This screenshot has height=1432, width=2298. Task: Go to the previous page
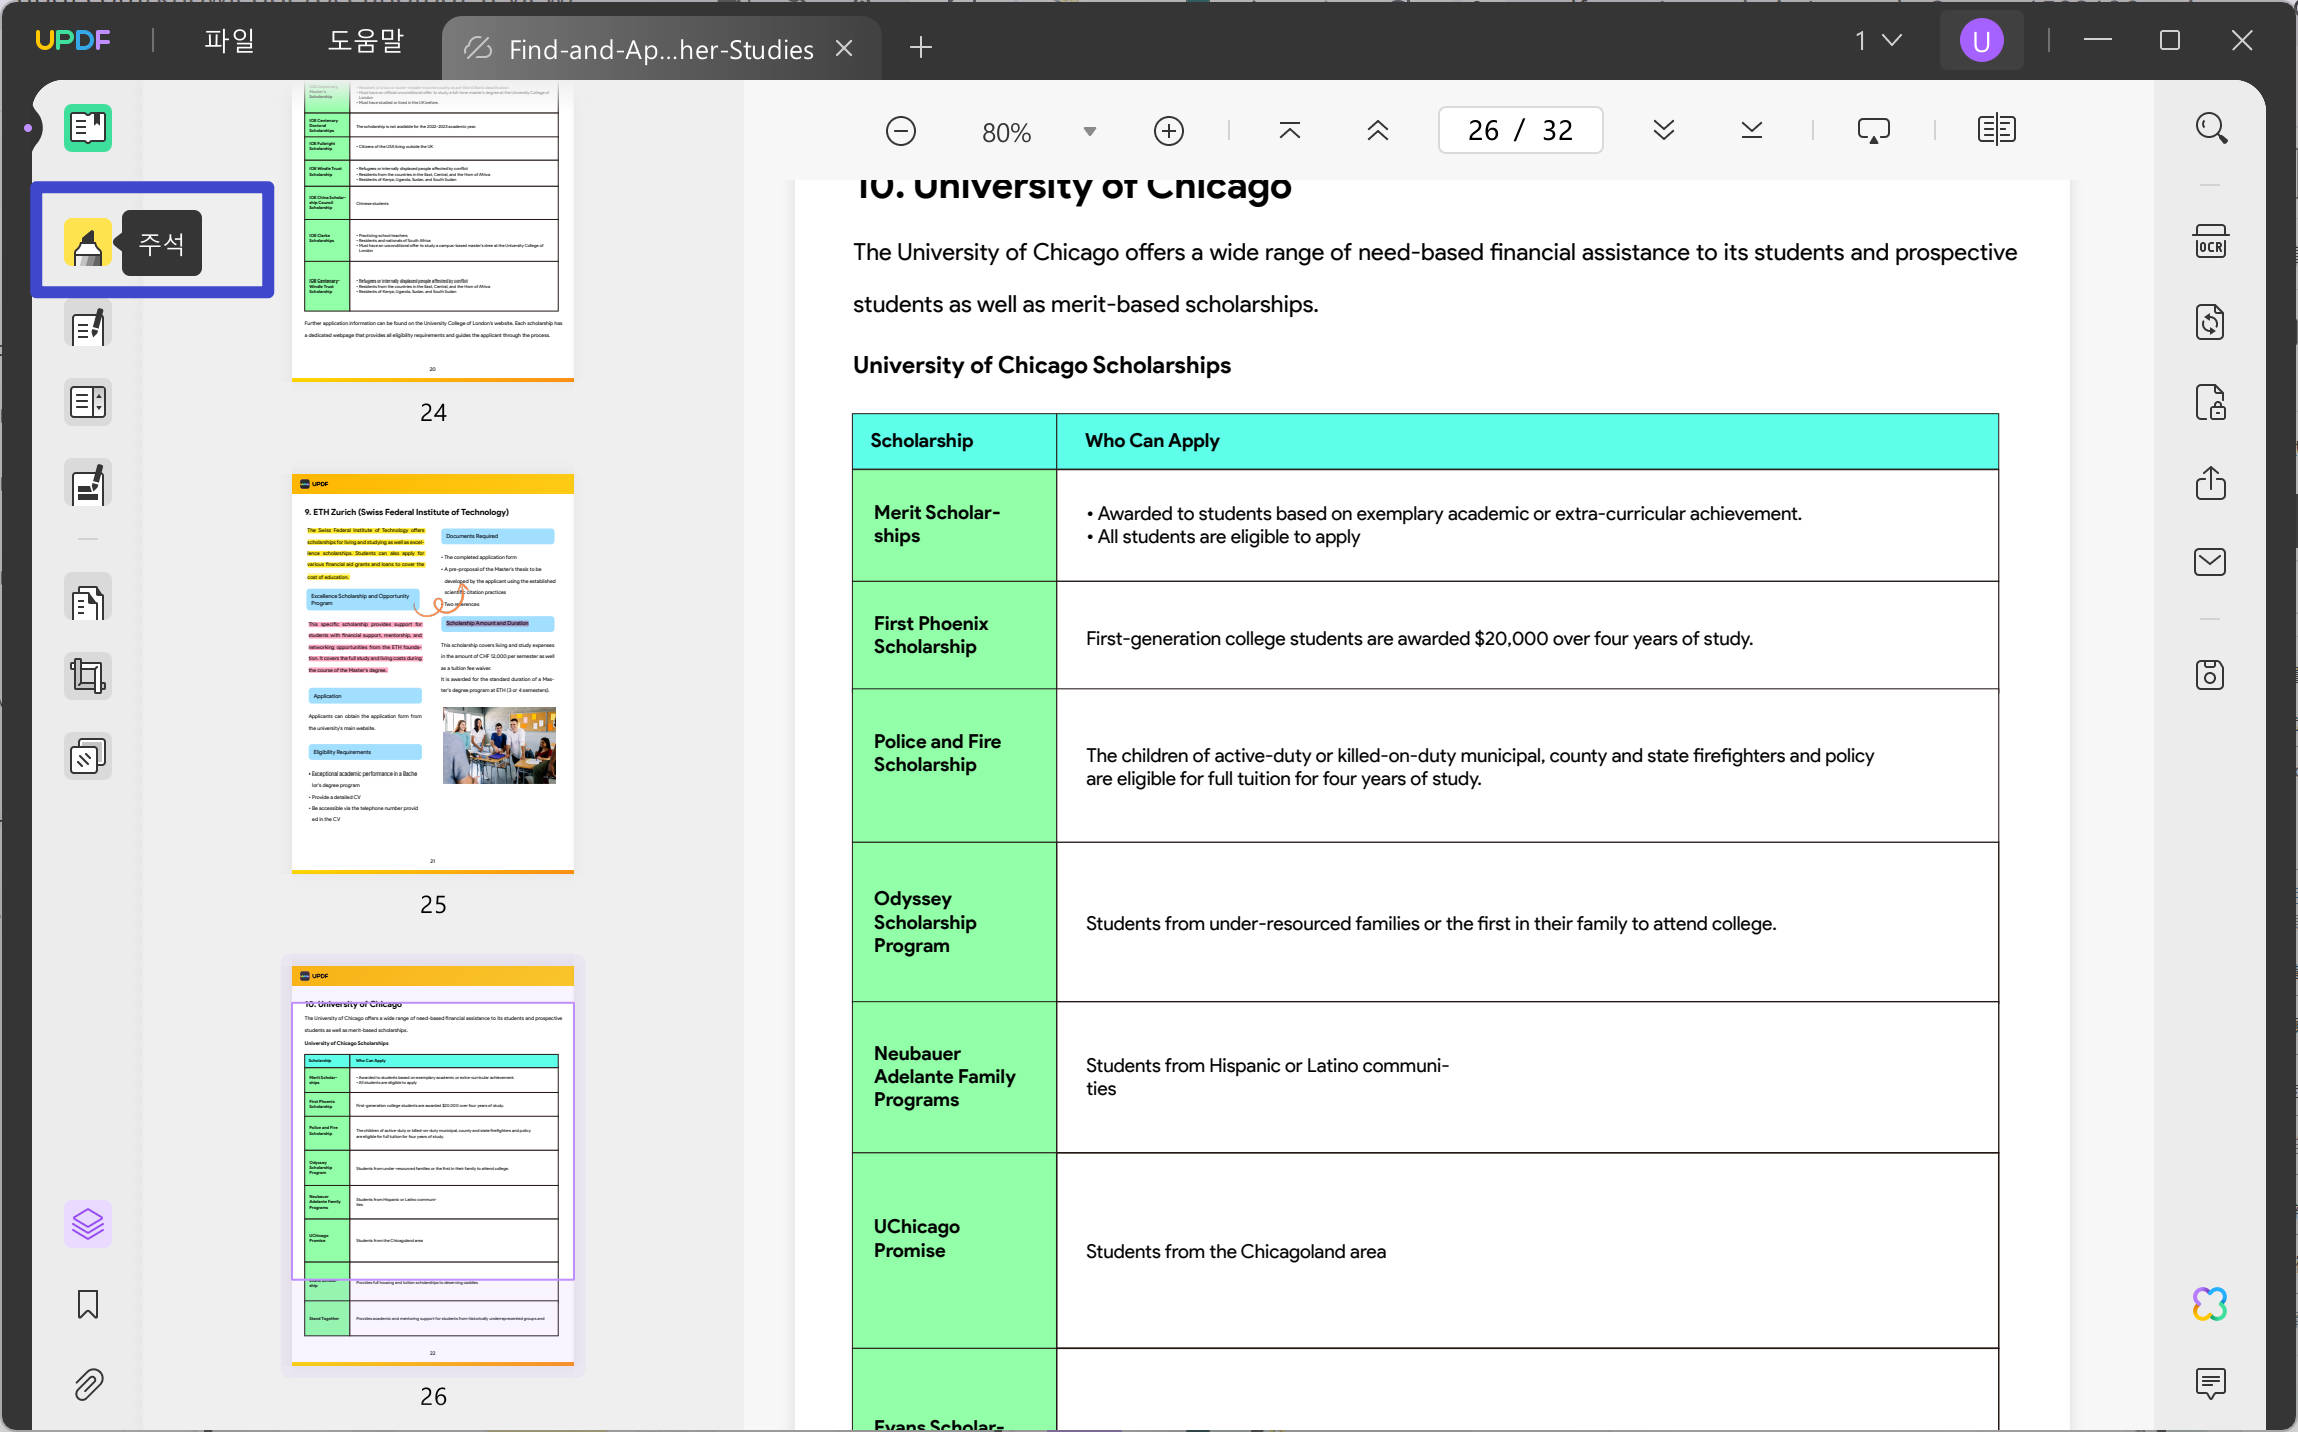coord(1378,130)
